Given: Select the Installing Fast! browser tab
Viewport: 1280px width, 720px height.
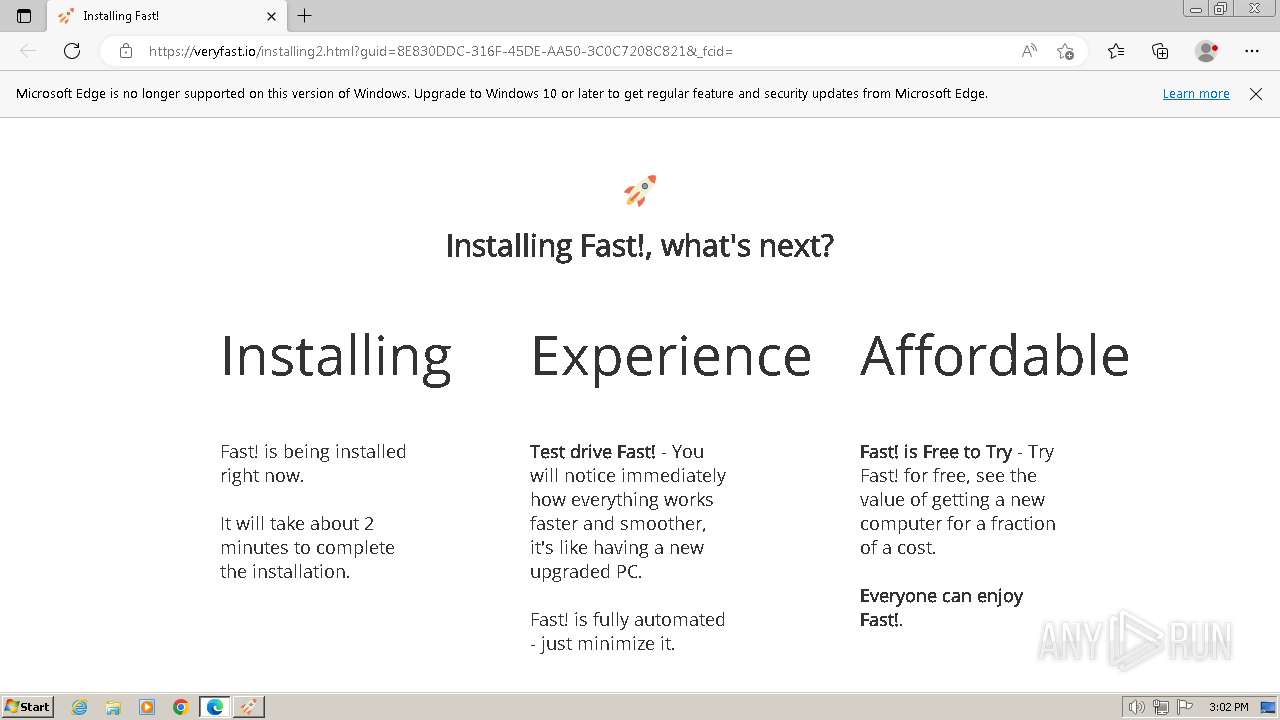Looking at the screenshot, I should (166, 16).
